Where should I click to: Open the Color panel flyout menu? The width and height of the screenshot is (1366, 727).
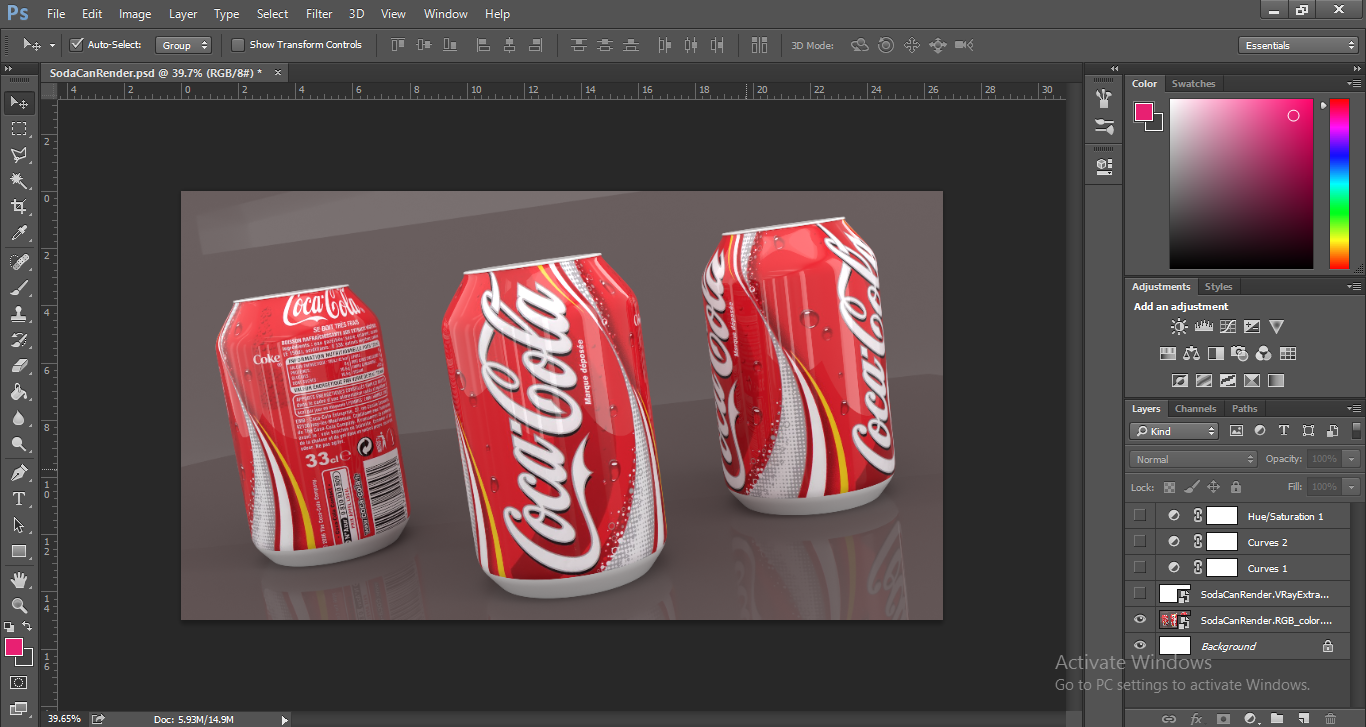[x=1354, y=84]
